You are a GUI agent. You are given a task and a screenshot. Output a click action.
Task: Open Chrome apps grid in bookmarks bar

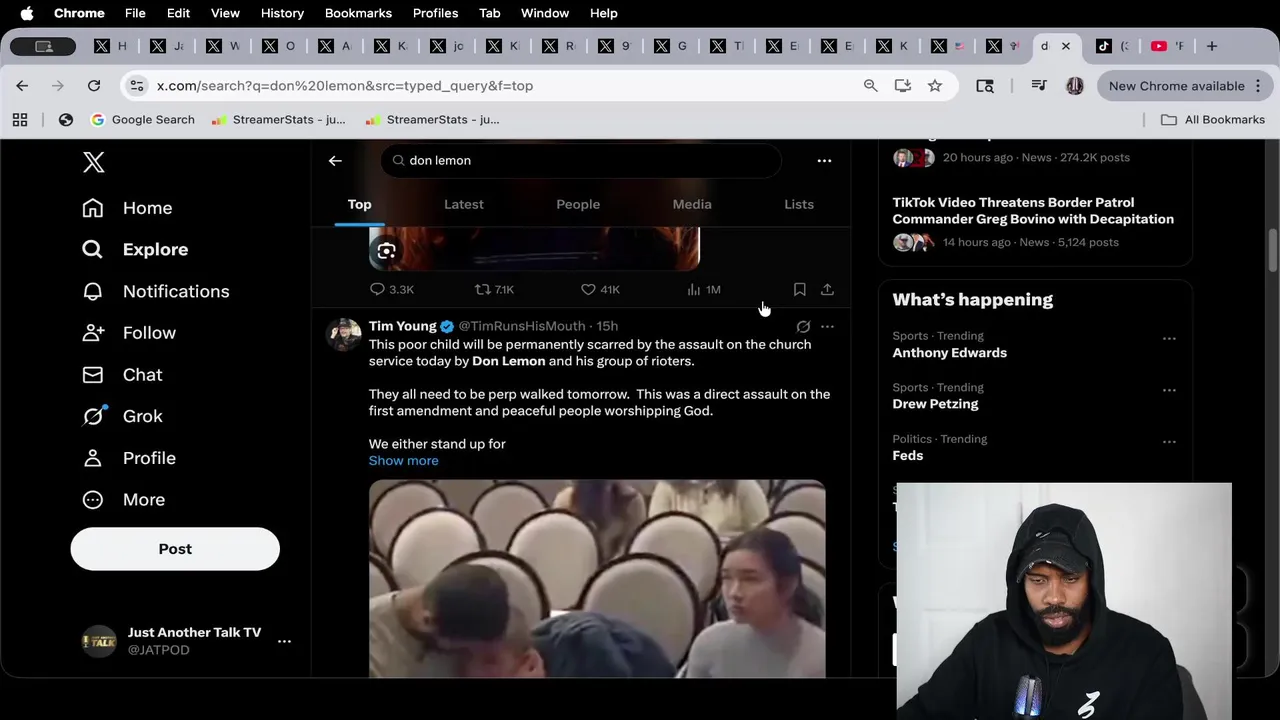tap(20, 120)
